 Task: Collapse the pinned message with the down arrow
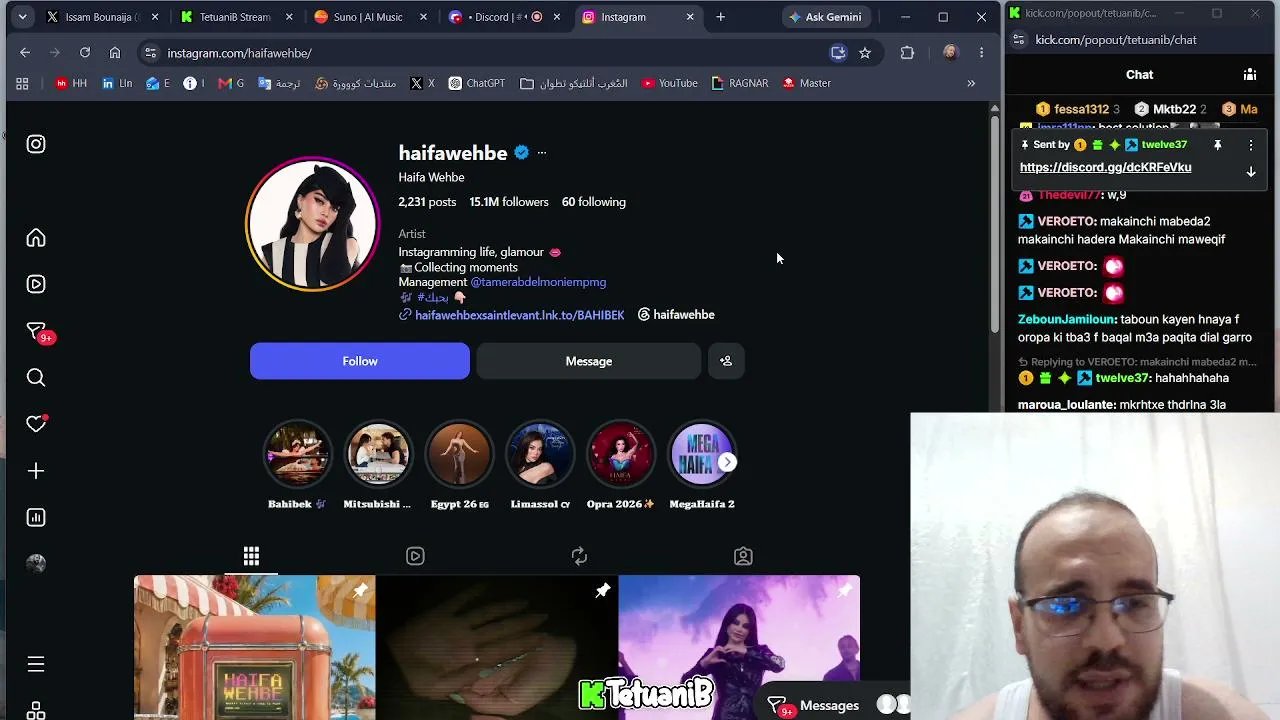pos(1251,172)
